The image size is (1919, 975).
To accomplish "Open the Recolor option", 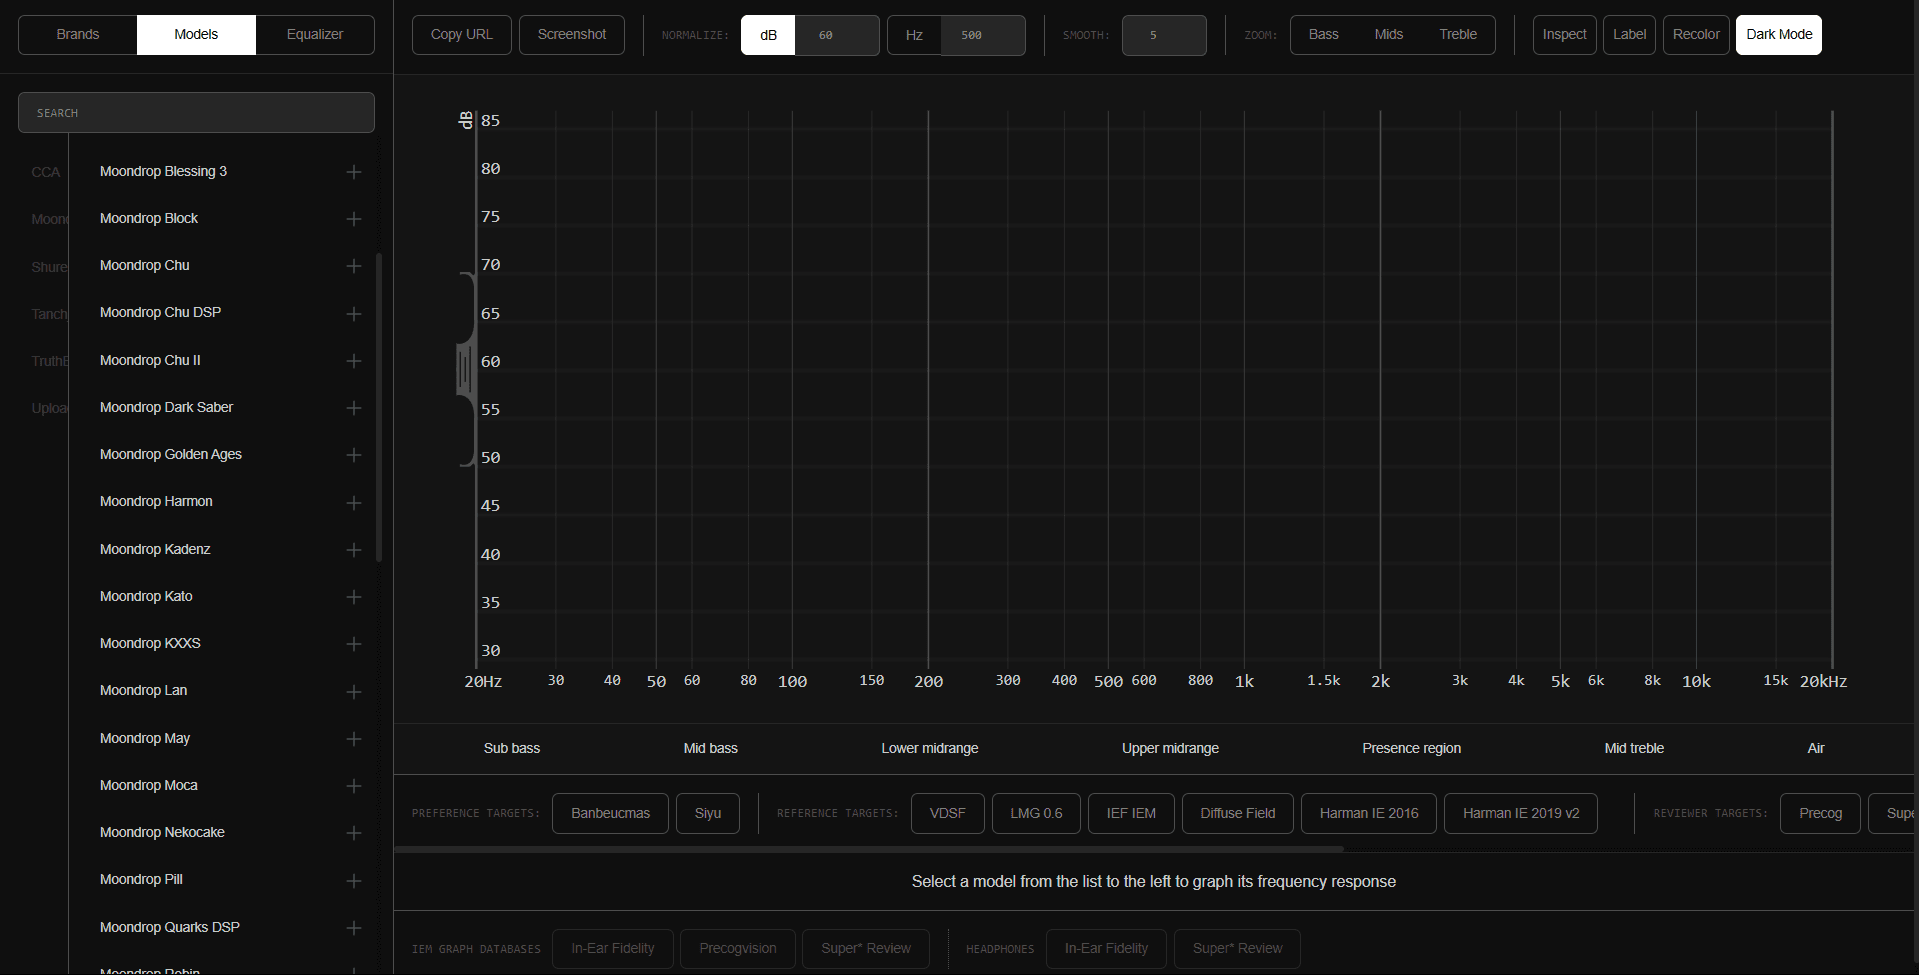I will click(1695, 34).
